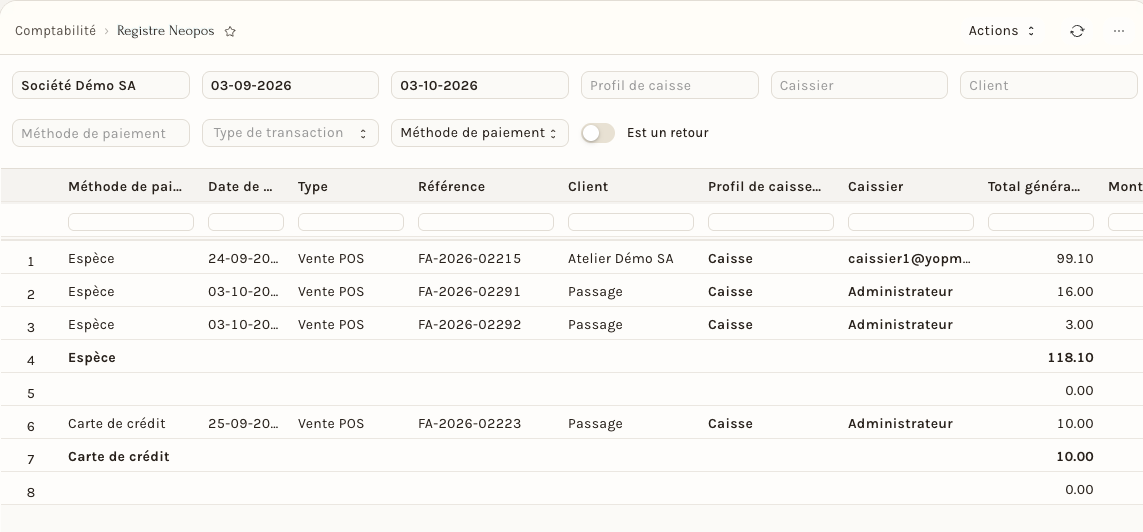This screenshot has width=1143, height=532.
Task: Click filter box under Caissier column
Action: point(910,222)
